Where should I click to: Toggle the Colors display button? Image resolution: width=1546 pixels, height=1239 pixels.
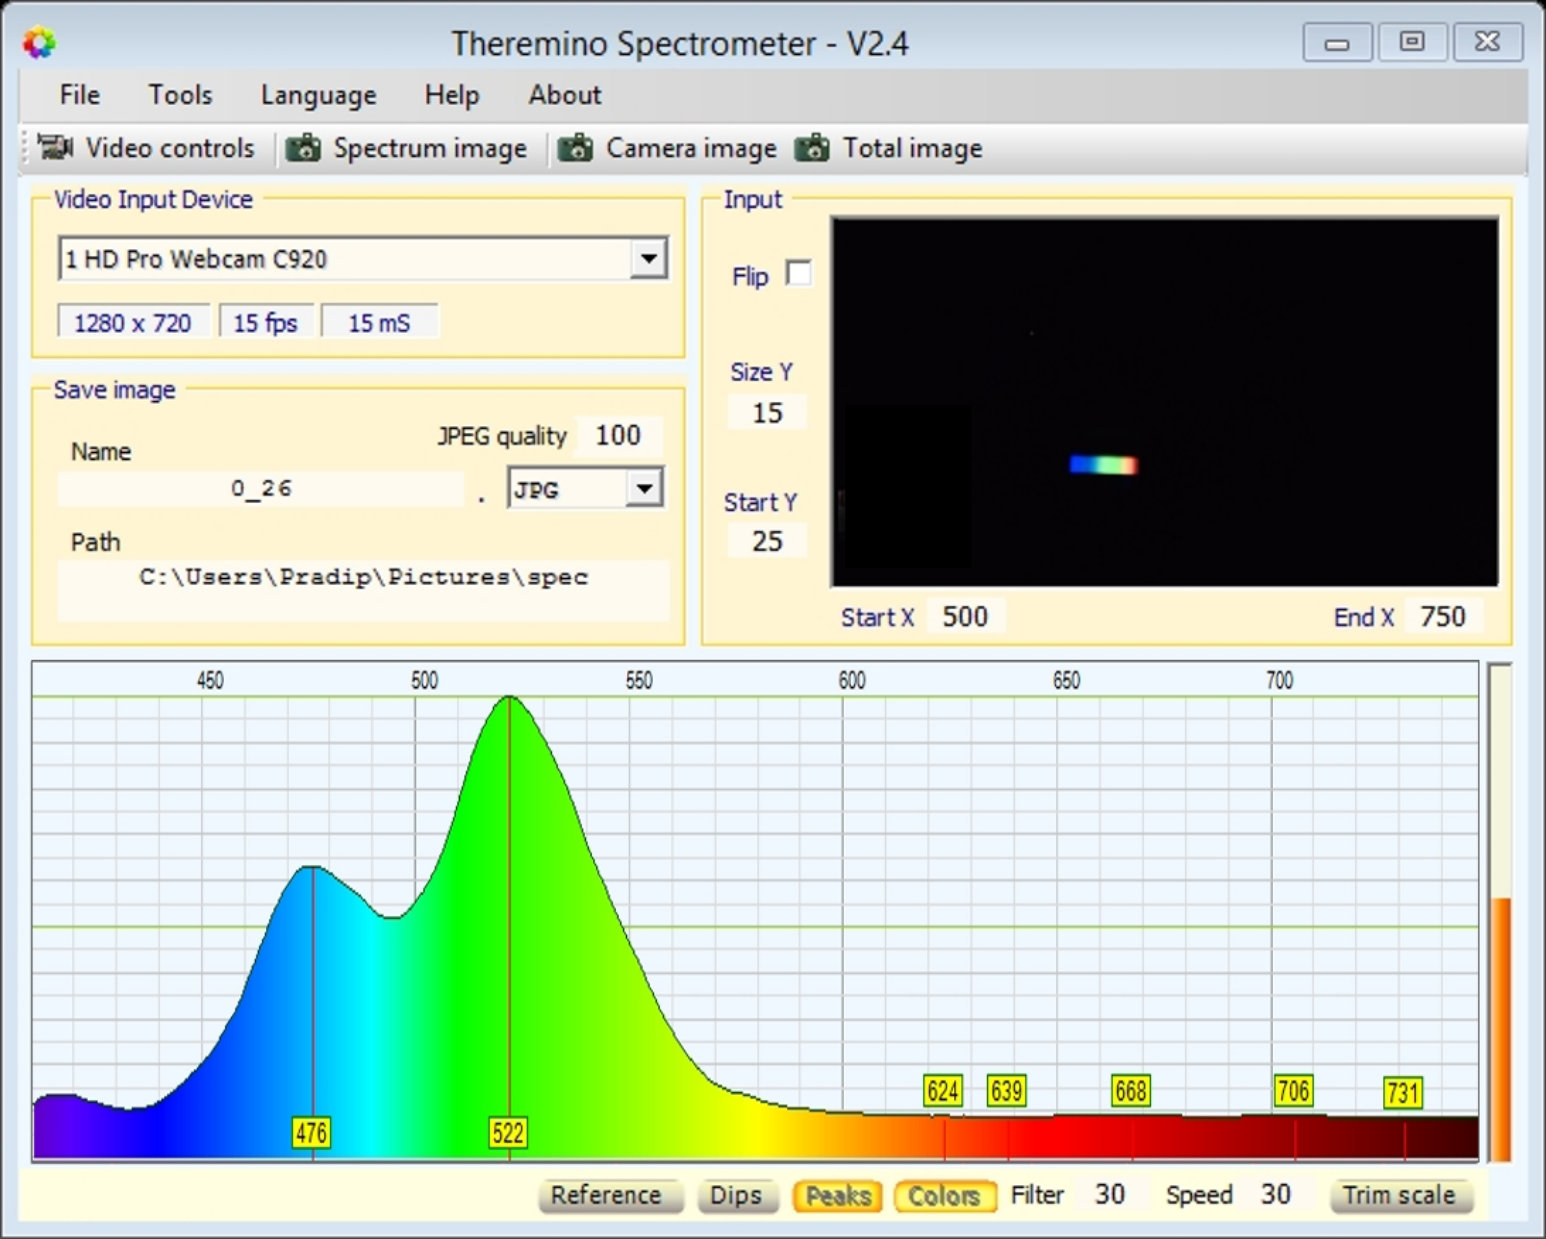tap(944, 1196)
